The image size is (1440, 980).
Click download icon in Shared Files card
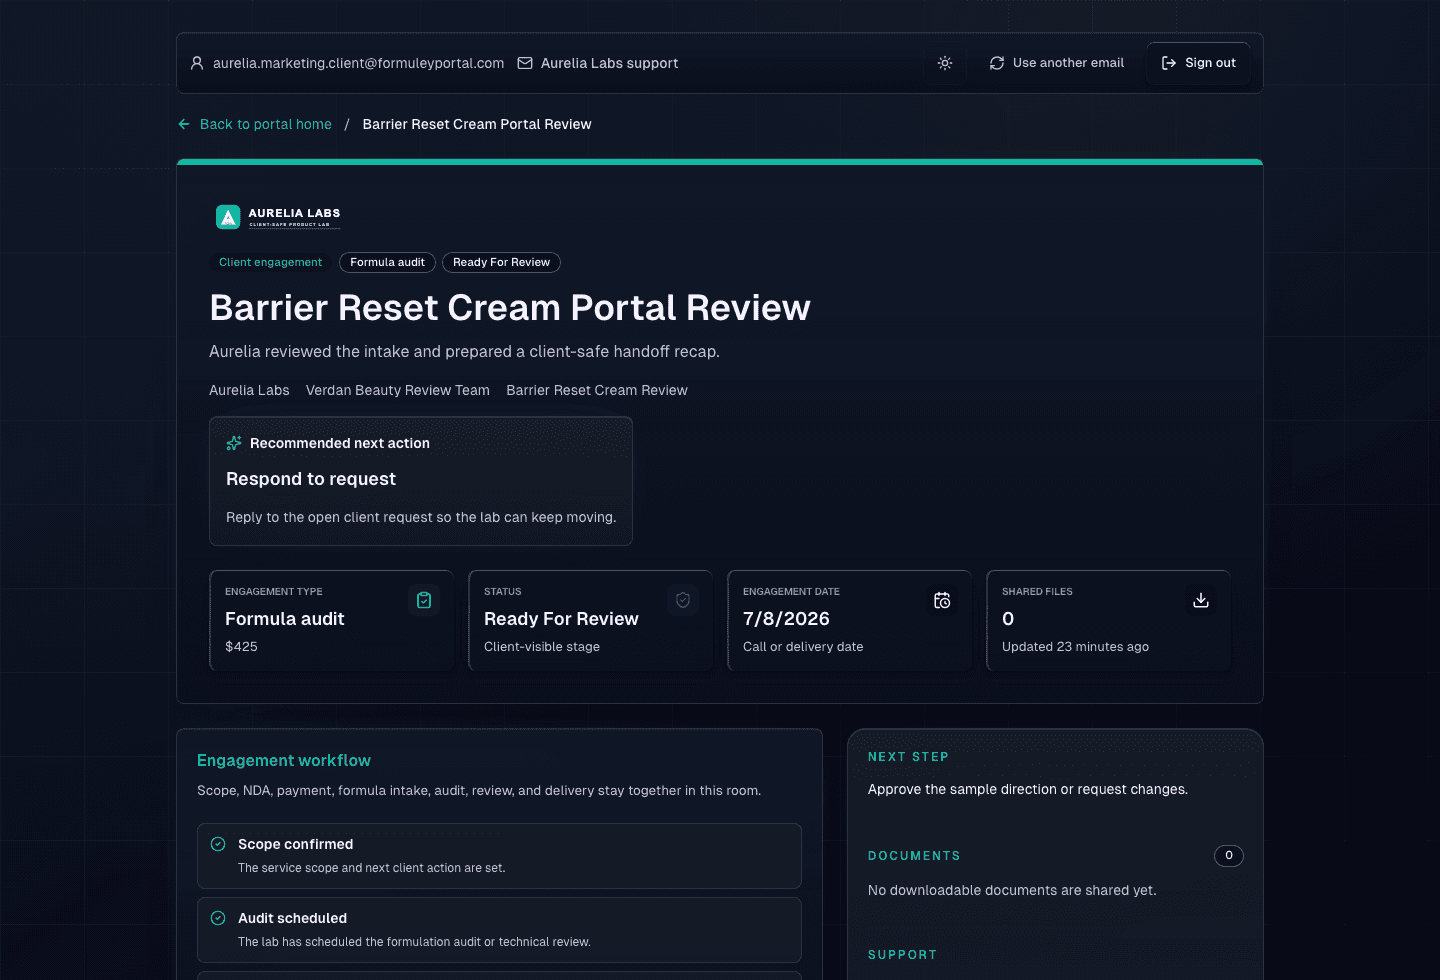point(1201,600)
